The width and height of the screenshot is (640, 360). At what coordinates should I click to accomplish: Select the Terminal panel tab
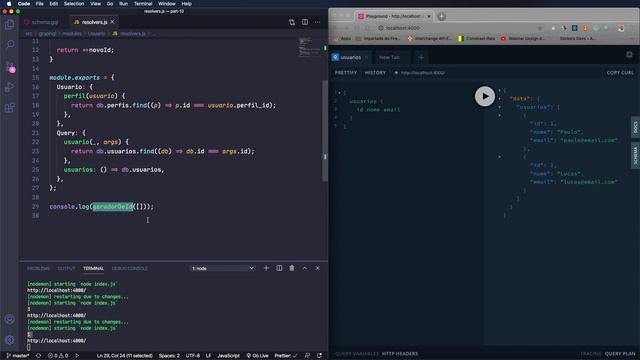point(93,269)
